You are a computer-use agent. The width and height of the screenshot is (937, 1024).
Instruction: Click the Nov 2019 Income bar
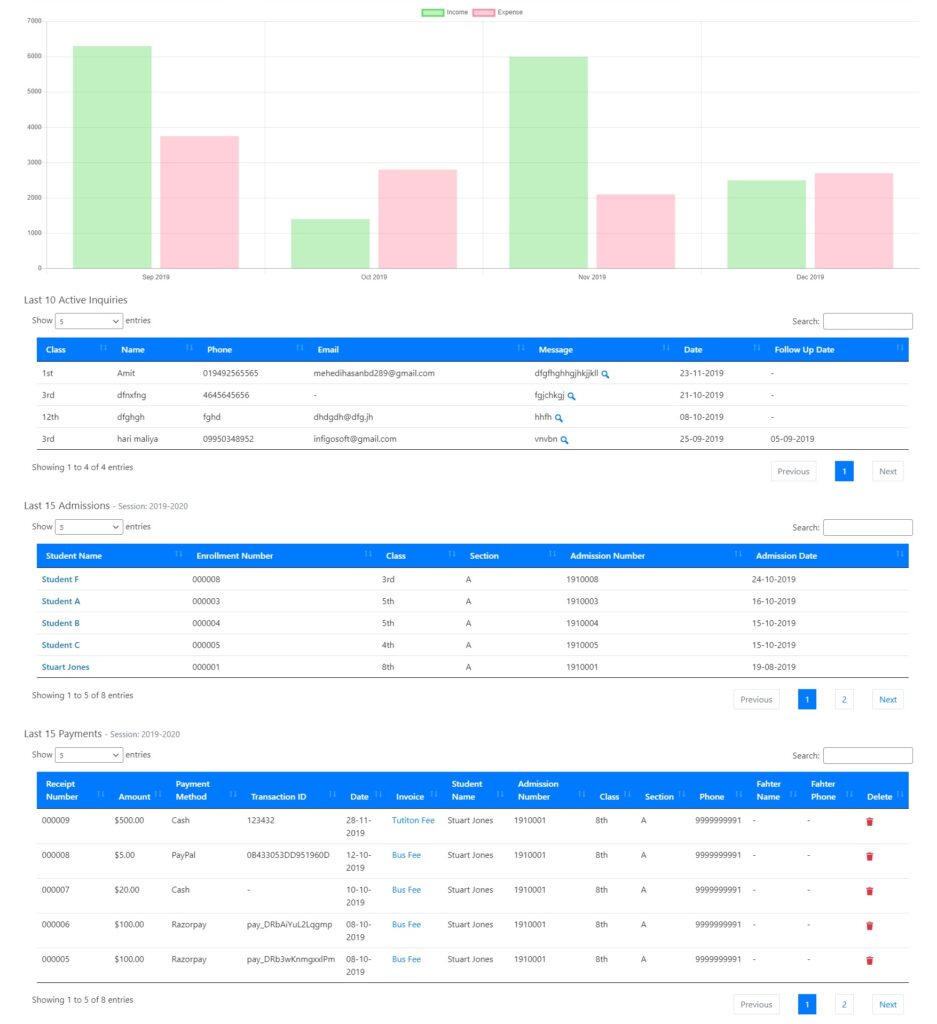point(548,162)
